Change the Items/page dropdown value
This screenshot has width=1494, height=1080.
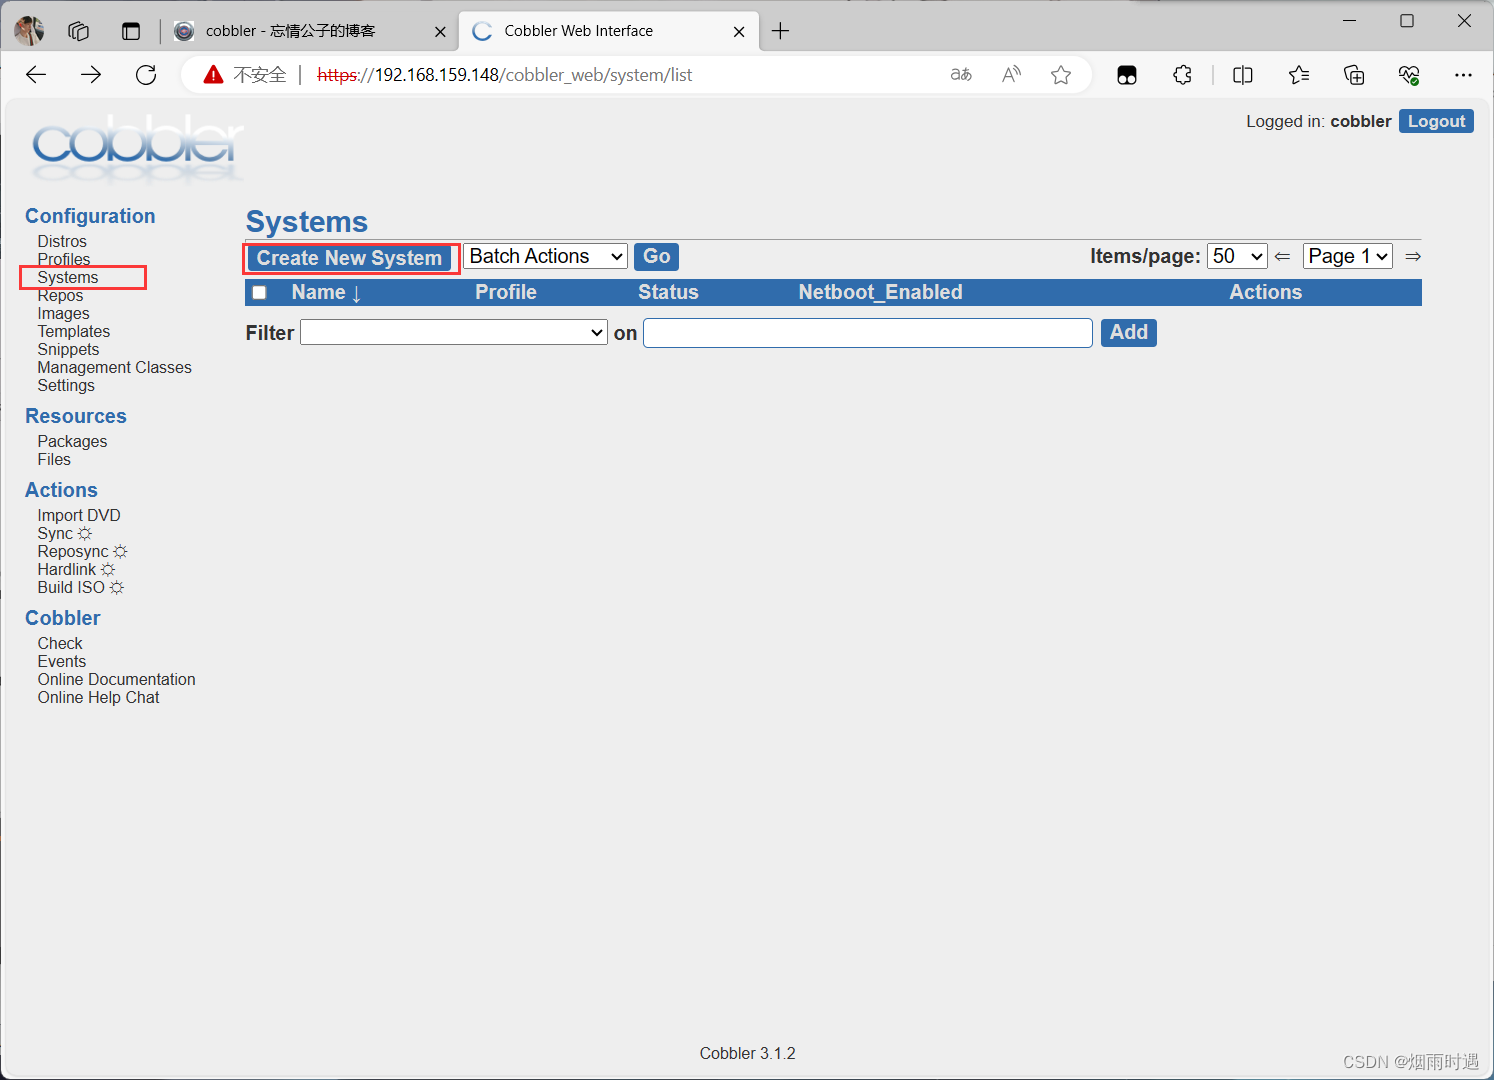(1237, 257)
